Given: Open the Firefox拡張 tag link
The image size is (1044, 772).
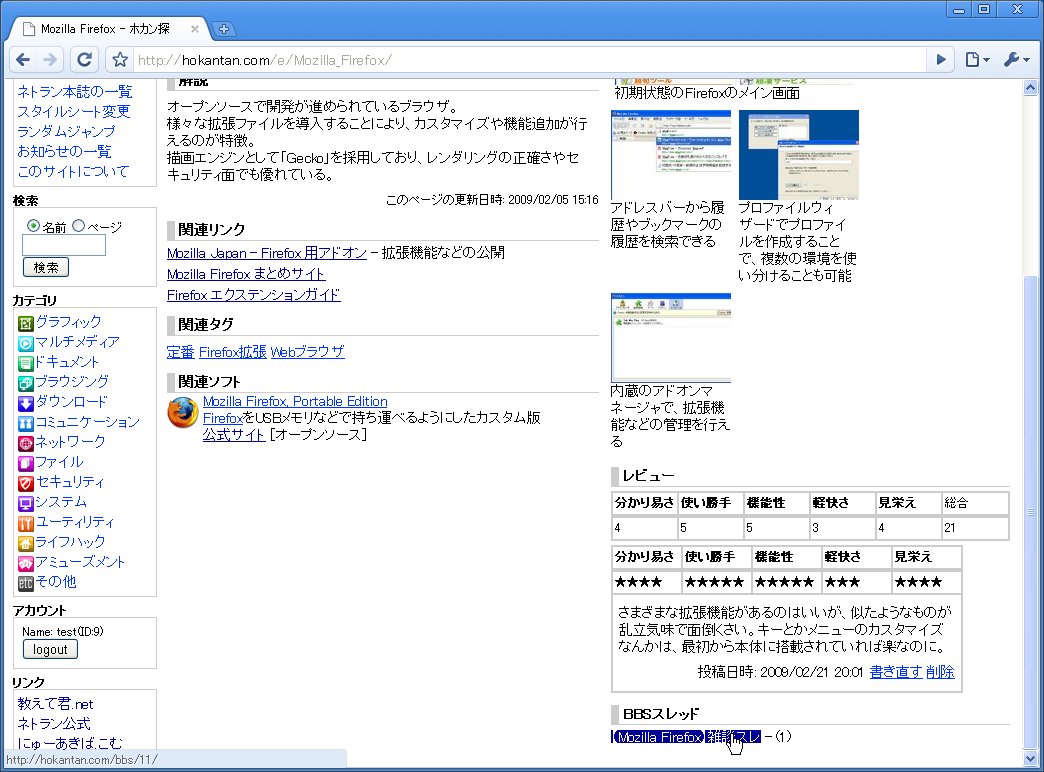Looking at the screenshot, I should pyautogui.click(x=232, y=352).
